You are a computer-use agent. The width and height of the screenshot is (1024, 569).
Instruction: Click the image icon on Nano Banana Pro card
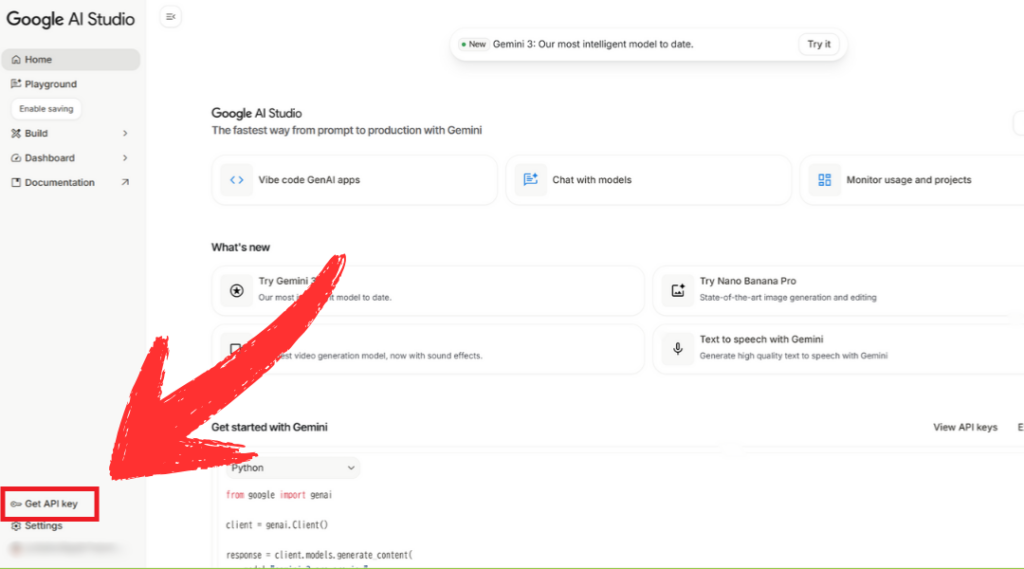click(x=678, y=291)
